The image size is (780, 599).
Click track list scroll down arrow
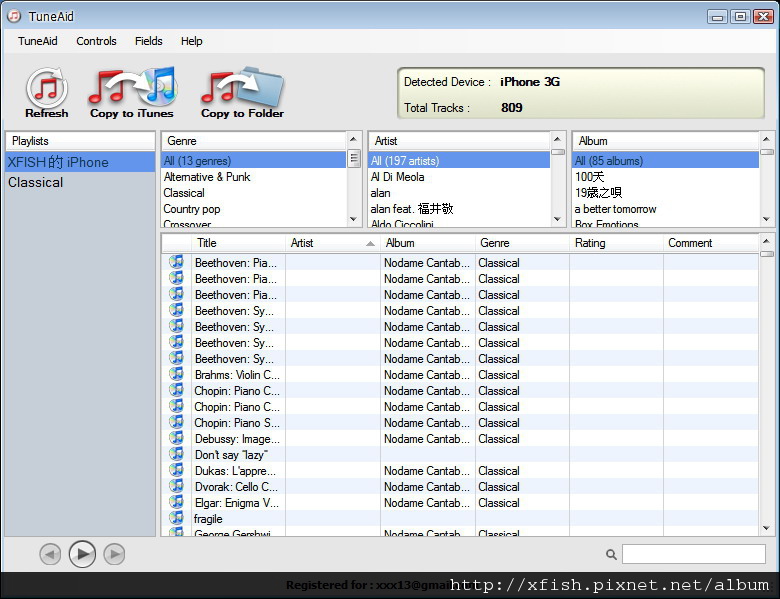point(767,528)
